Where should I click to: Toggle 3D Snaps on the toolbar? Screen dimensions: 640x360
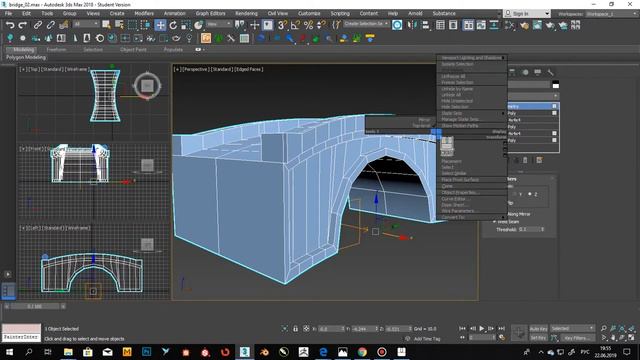coord(282,25)
